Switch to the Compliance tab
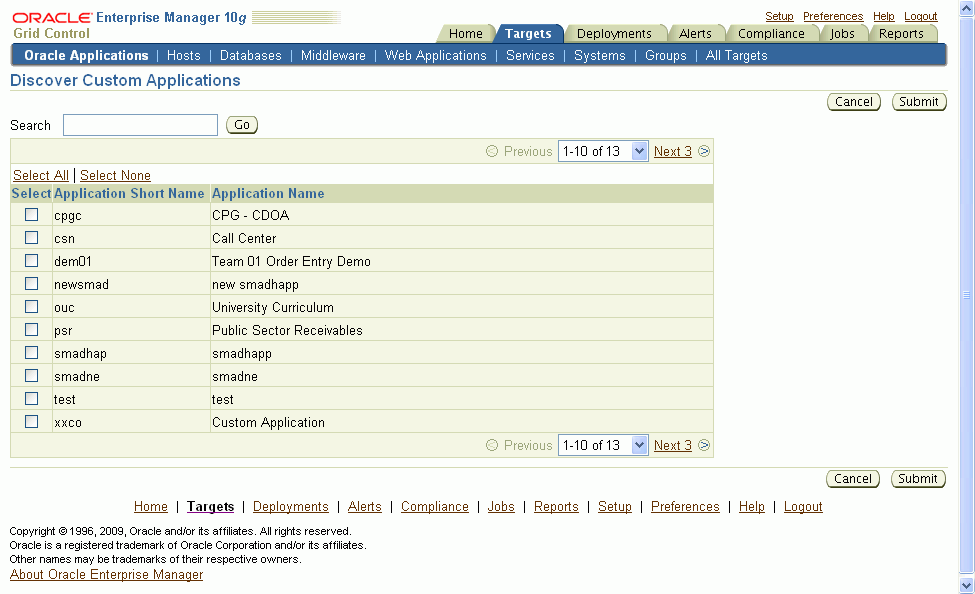The height and width of the screenshot is (594, 975). pyautogui.click(x=772, y=33)
